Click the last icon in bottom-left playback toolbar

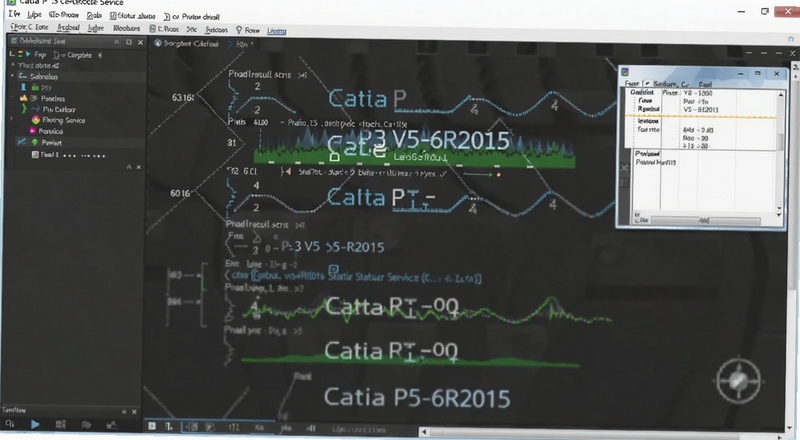coord(111,424)
